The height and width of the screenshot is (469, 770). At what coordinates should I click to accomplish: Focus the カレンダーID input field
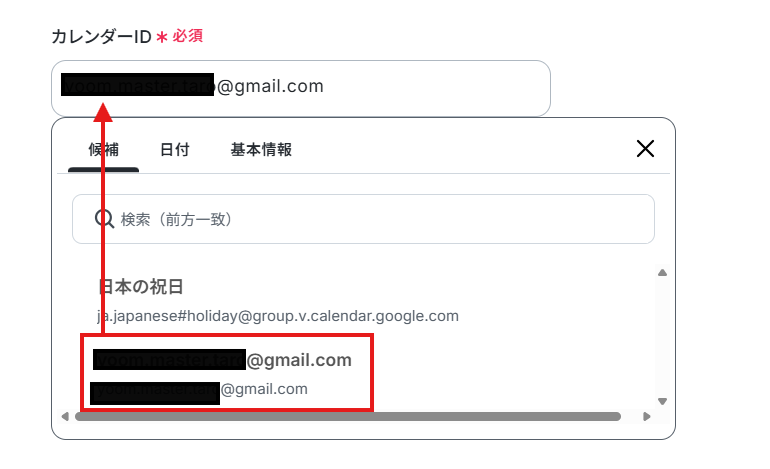tap(301, 88)
